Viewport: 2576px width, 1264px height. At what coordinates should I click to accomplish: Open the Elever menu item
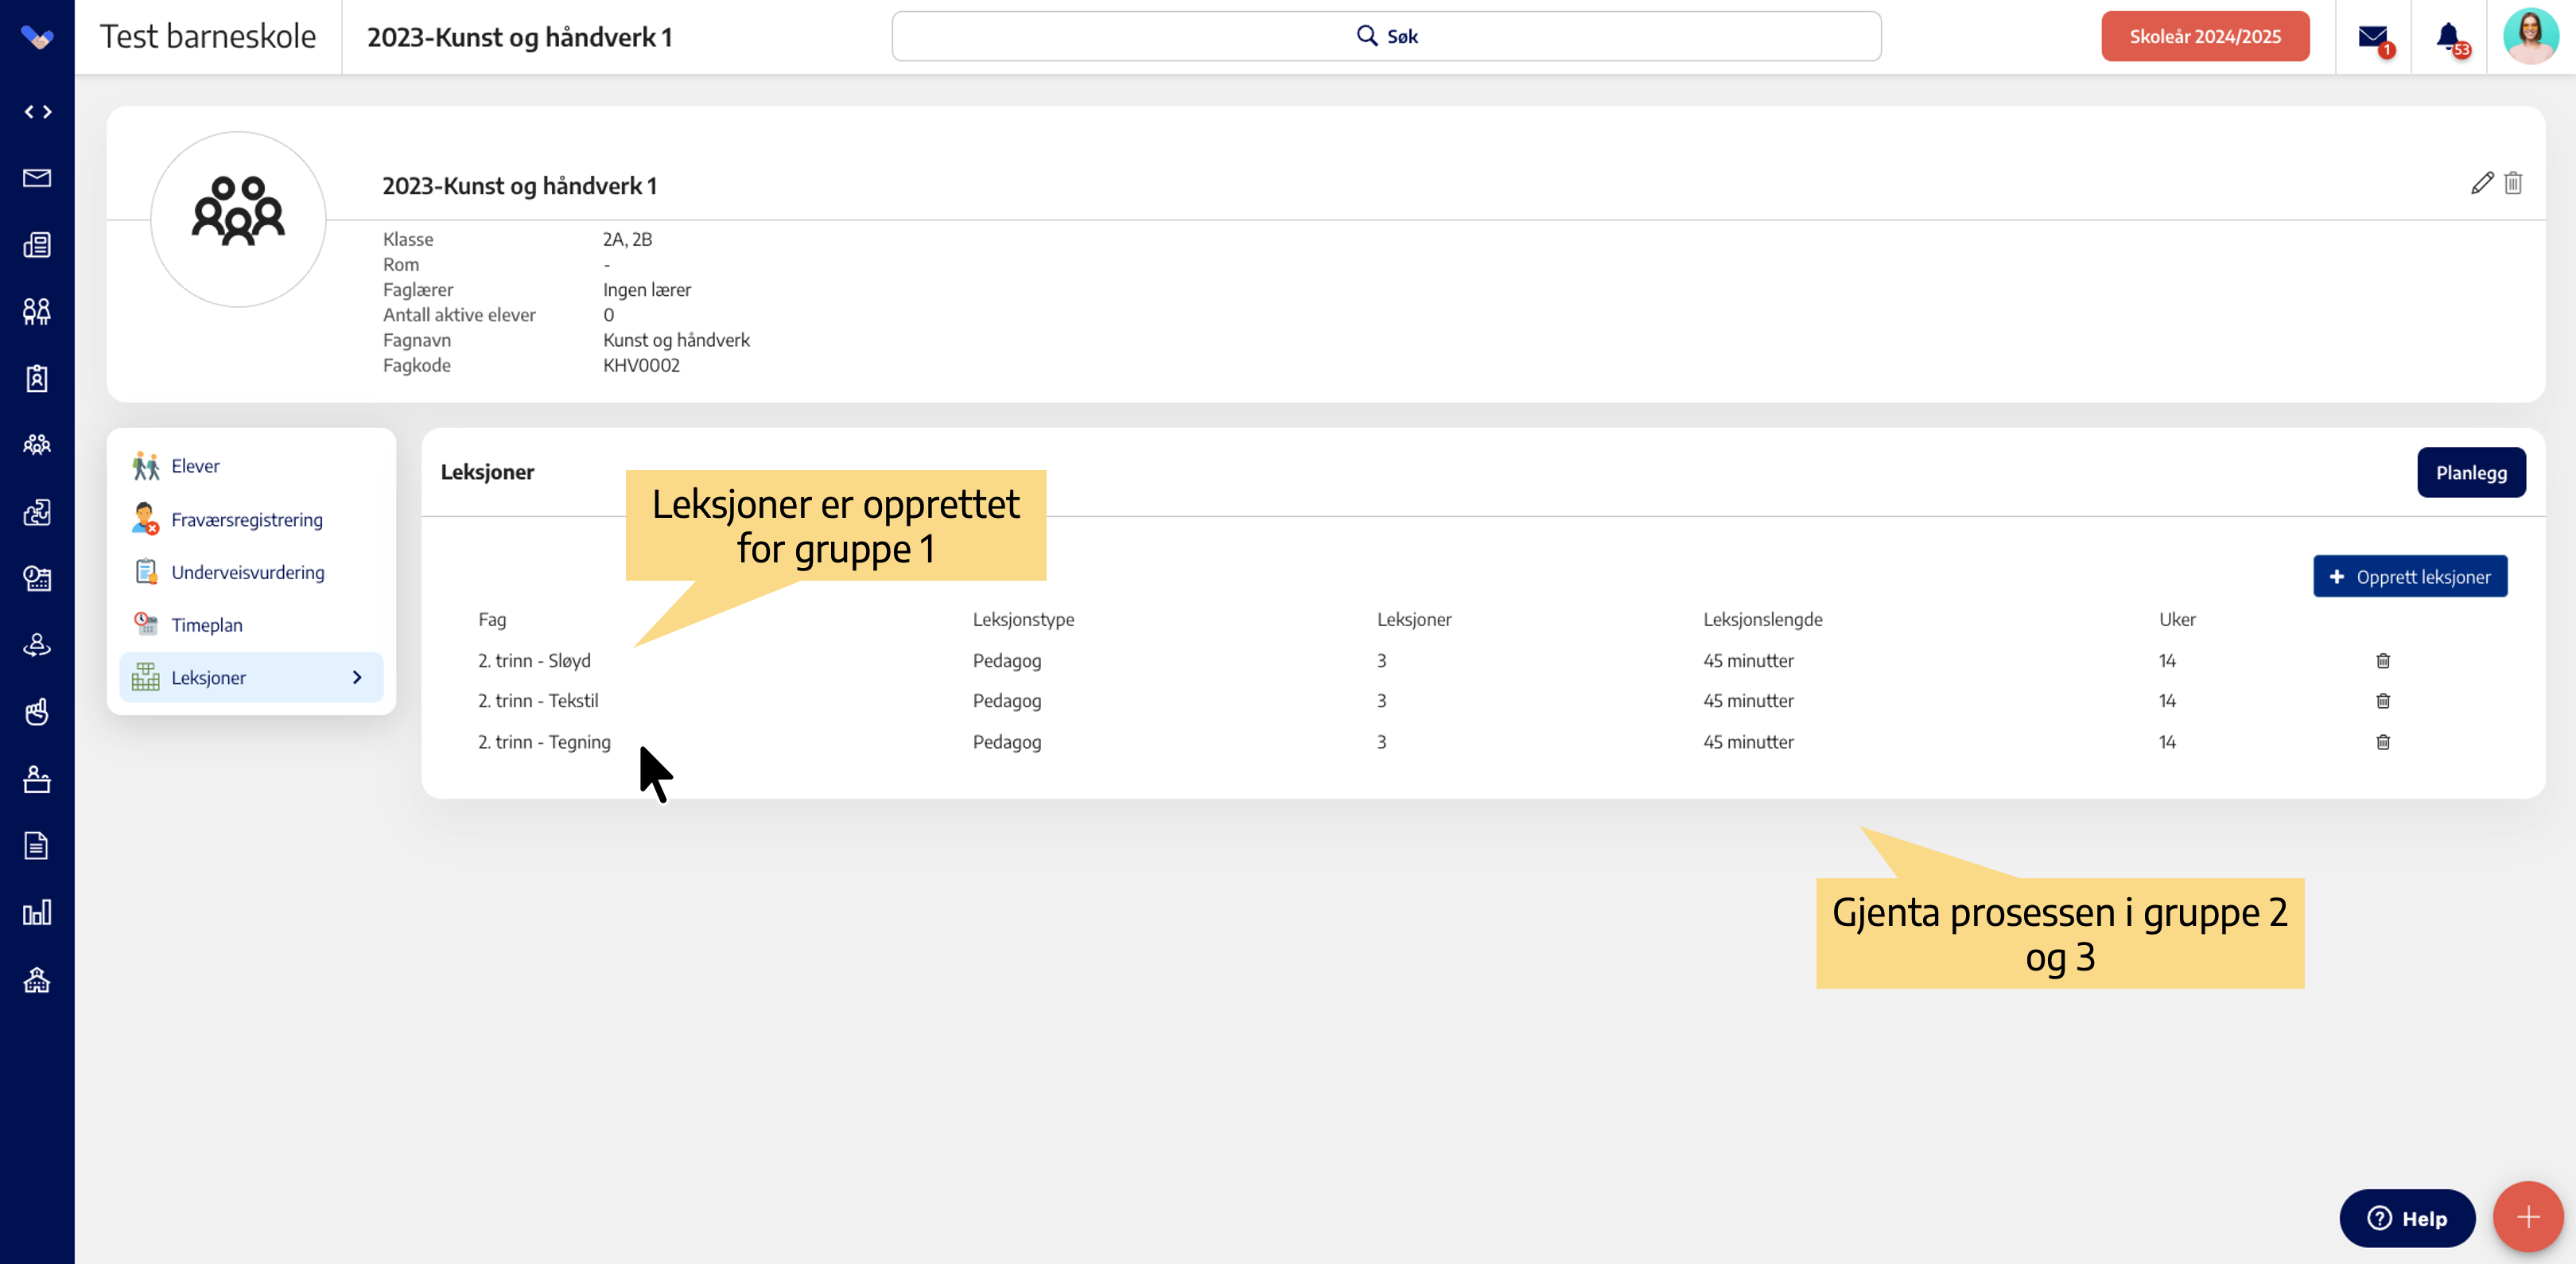tap(251, 466)
